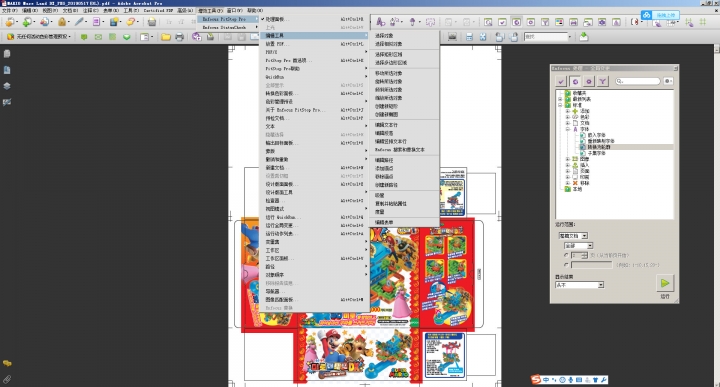Click the paperclip attachments icon at bottom left
The width and height of the screenshot is (720, 387).
tap(7, 379)
